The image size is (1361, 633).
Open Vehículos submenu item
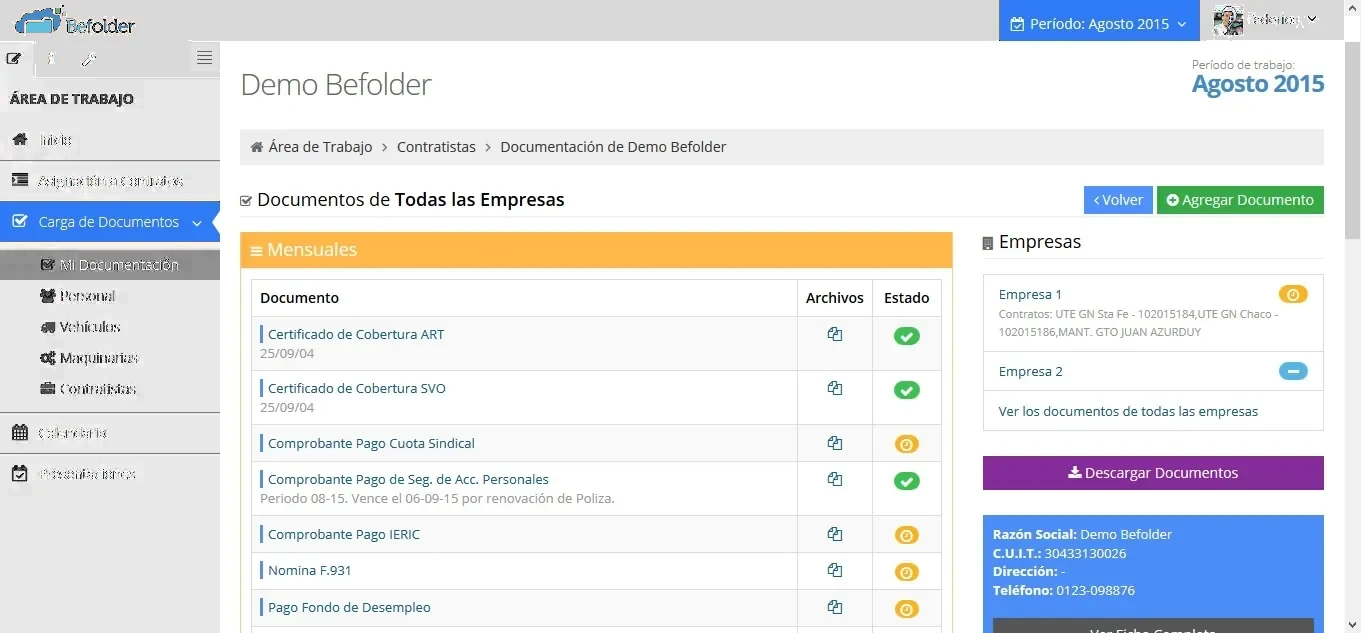click(80, 327)
